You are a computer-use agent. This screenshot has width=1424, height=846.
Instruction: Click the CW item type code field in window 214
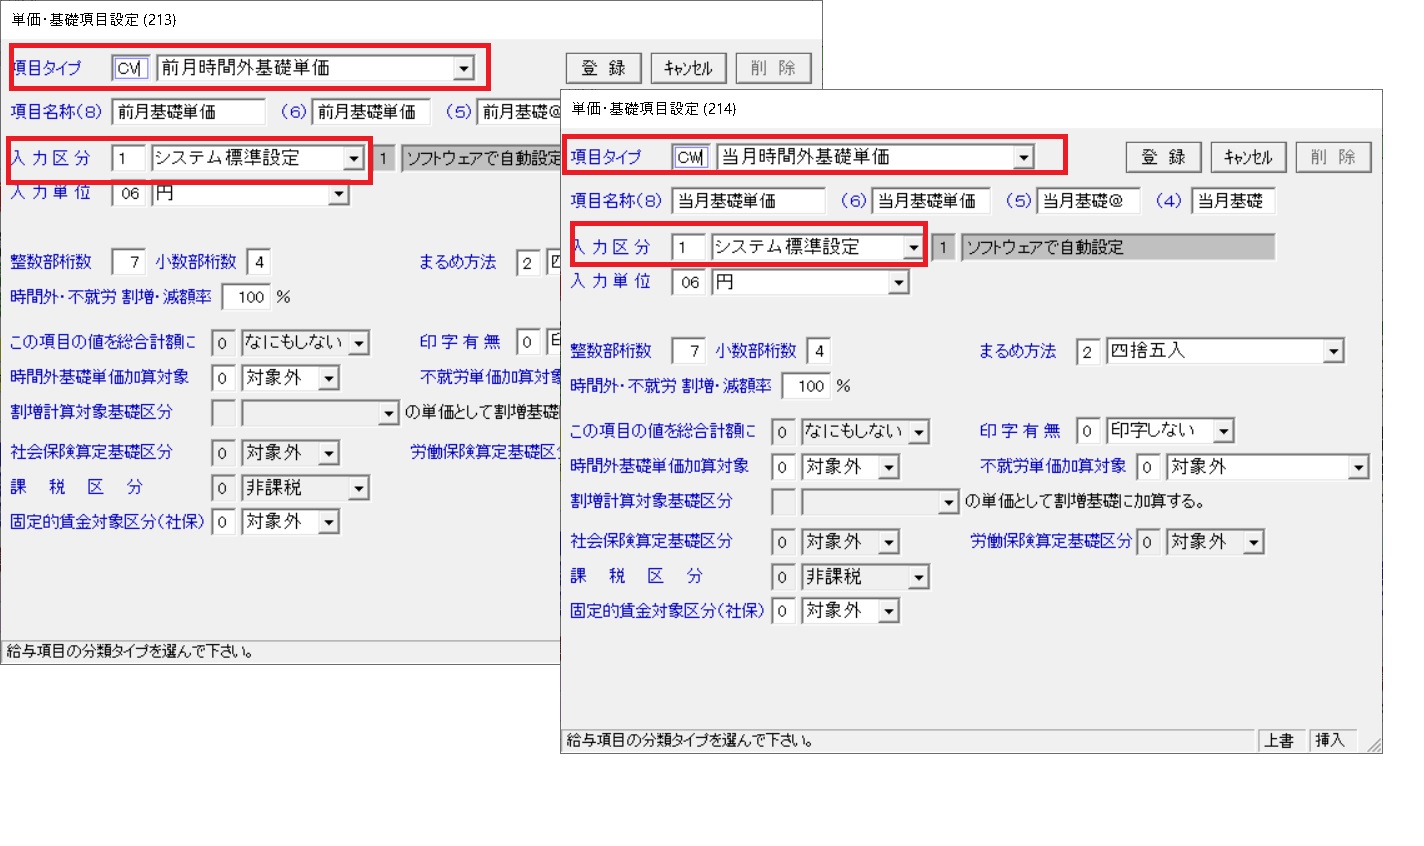[691, 157]
